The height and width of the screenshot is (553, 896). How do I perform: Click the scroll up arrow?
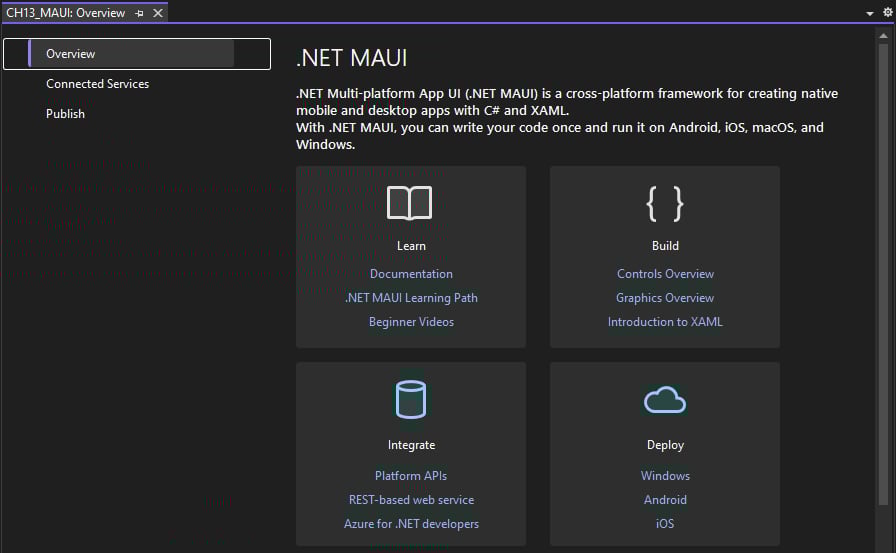(x=883, y=35)
